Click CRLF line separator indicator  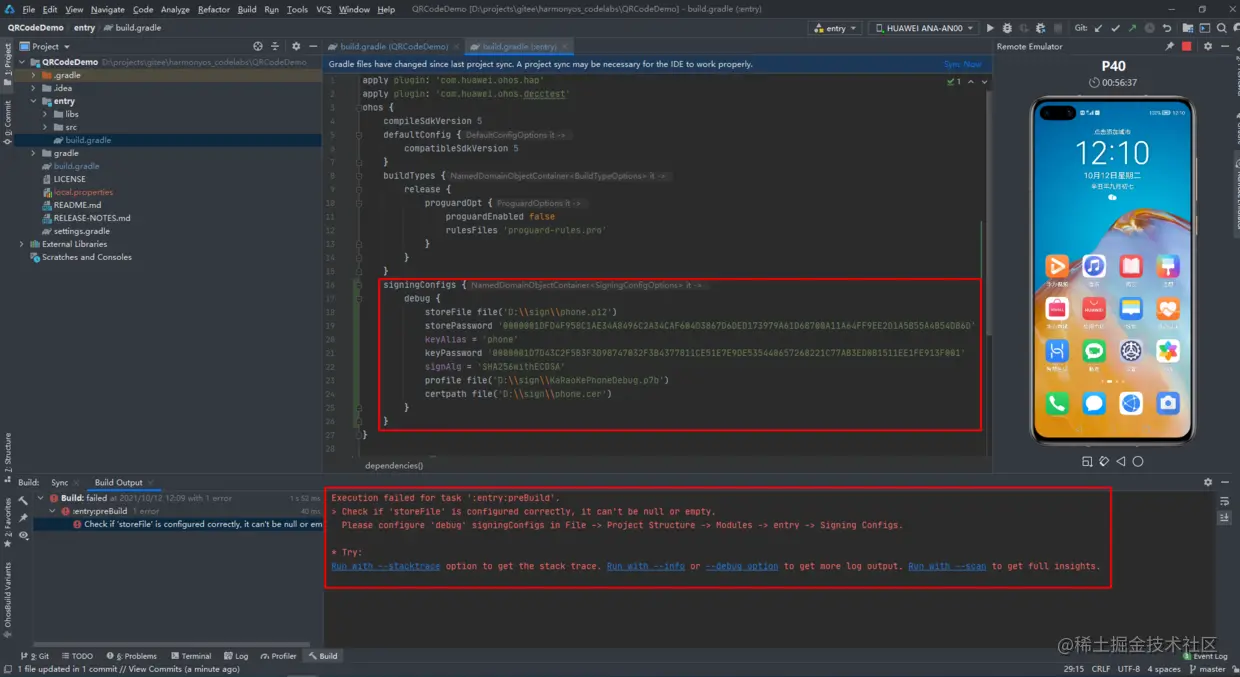(x=1100, y=669)
